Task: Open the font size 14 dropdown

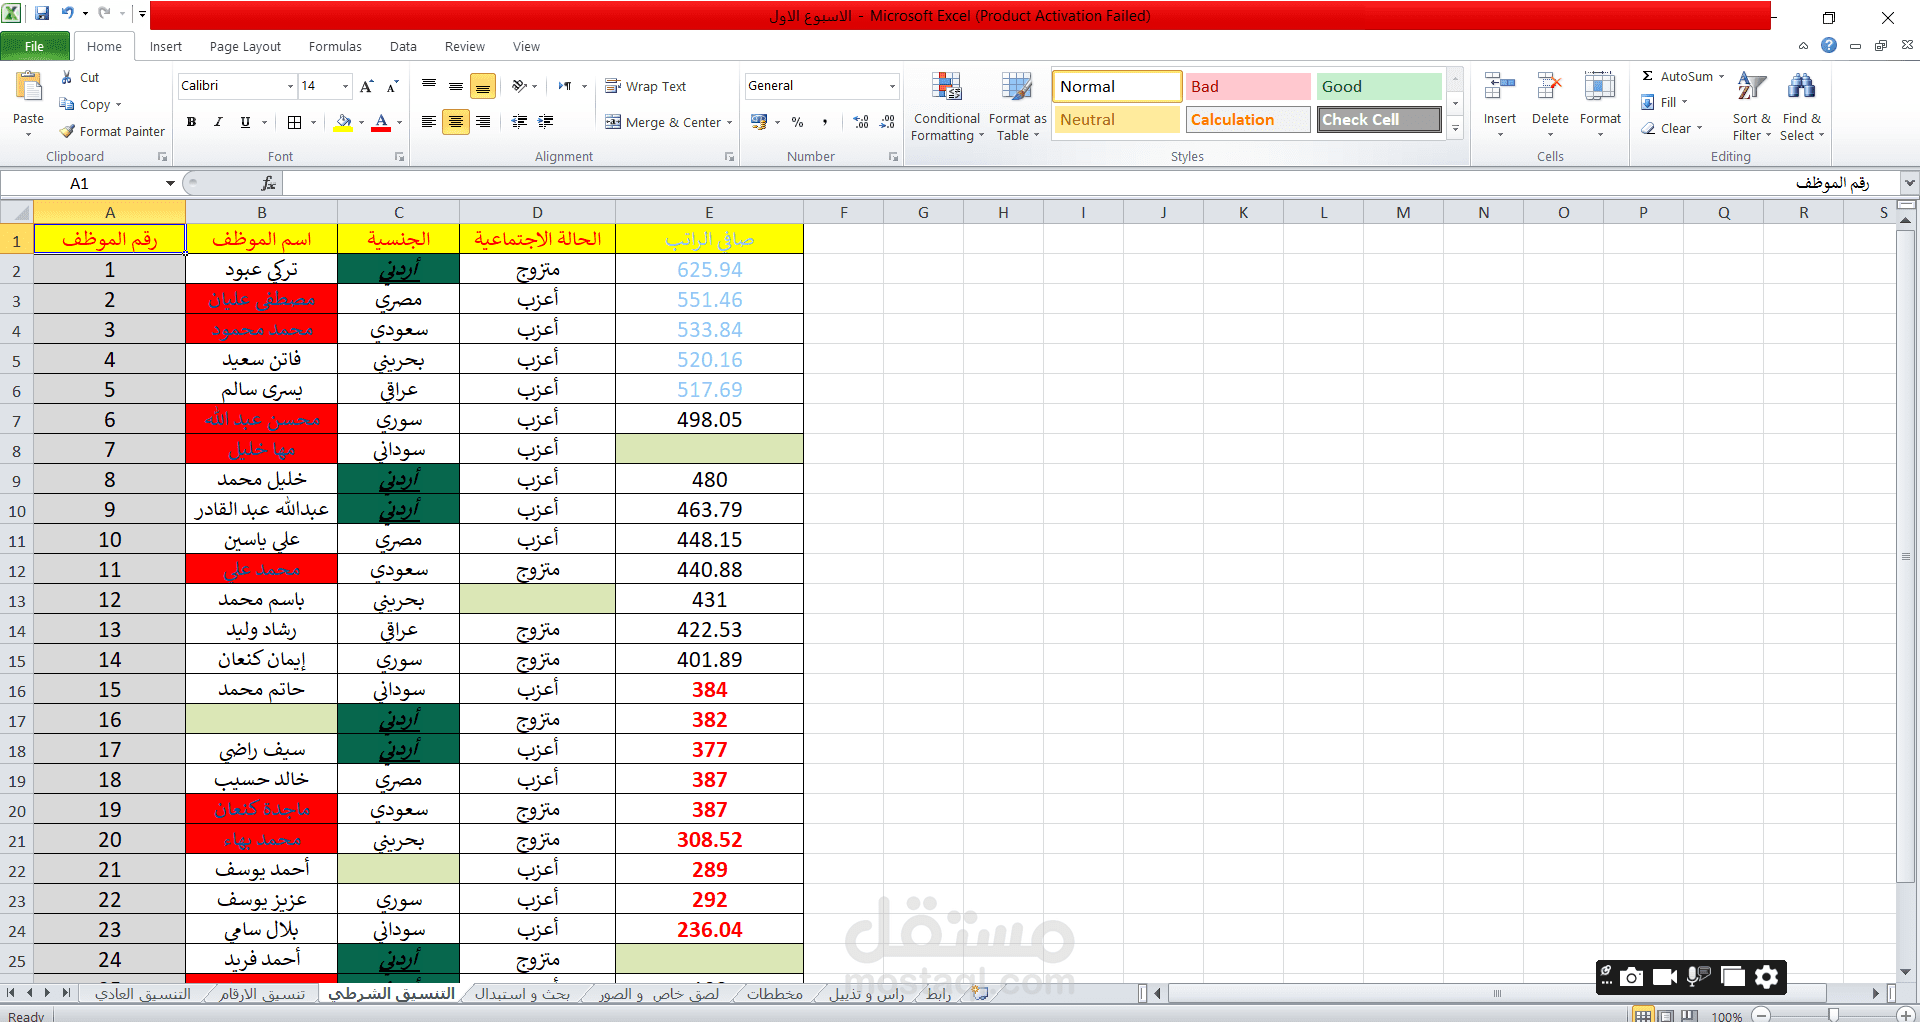Action: pos(345,86)
